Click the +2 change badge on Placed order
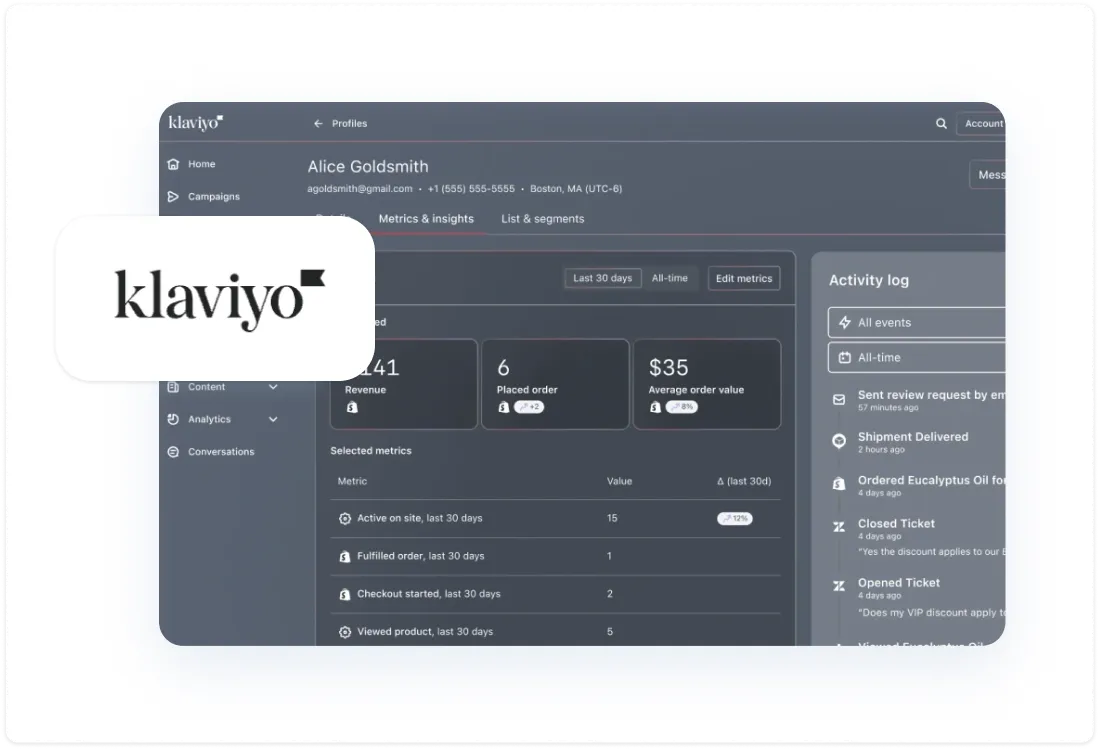 coord(529,407)
